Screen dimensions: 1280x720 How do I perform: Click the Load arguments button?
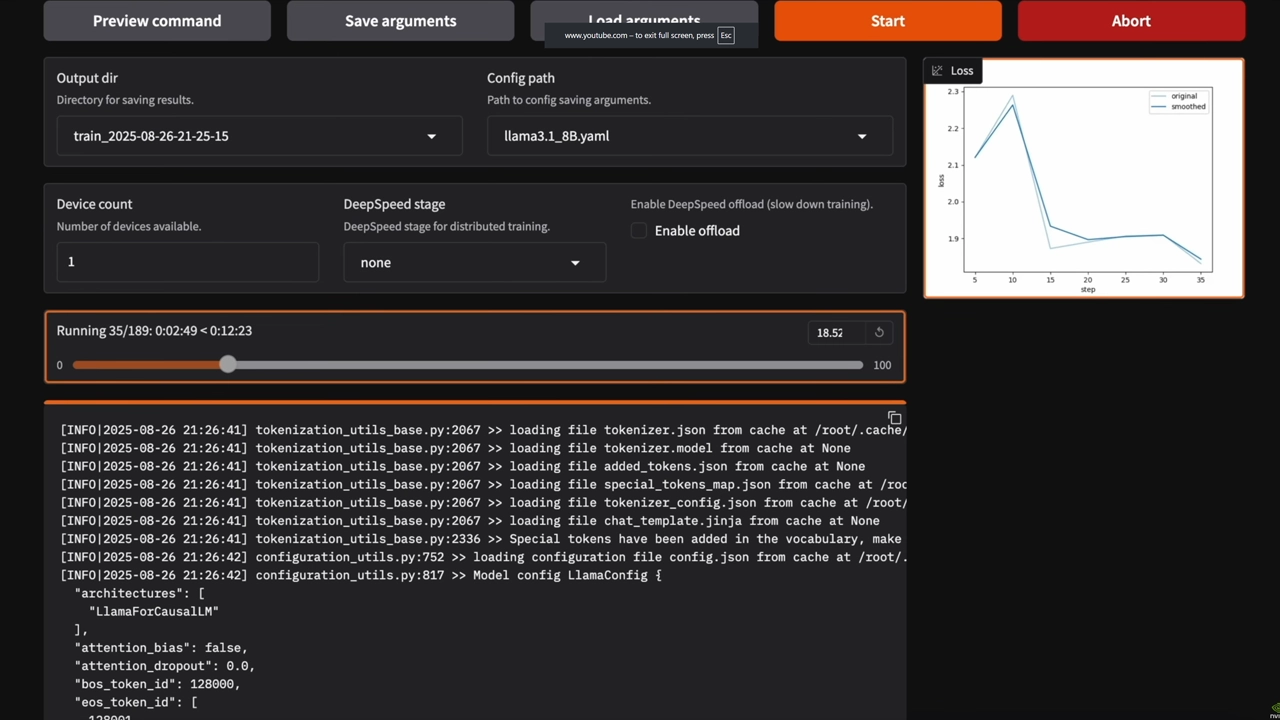coord(644,14)
